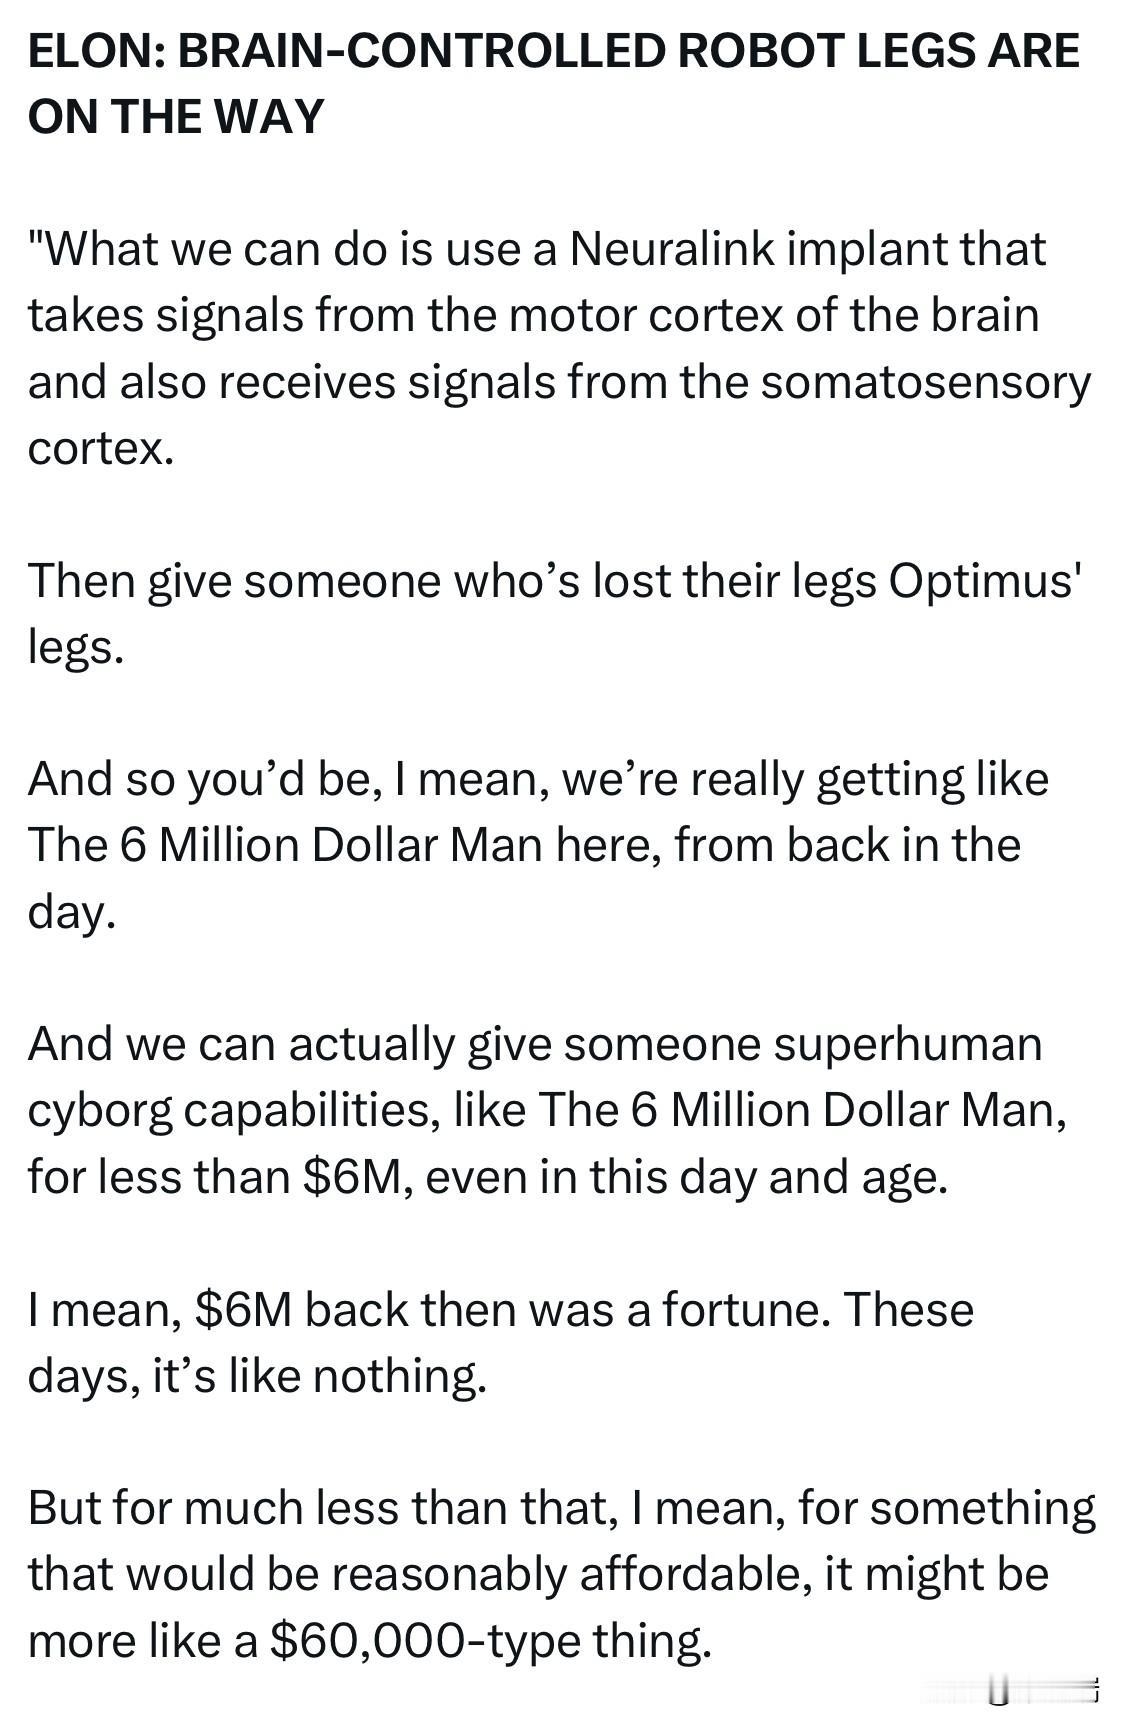Screen dimensions: 1125x1729
Task: Click the lone word 'legs.' line
Action: [x=75, y=647]
